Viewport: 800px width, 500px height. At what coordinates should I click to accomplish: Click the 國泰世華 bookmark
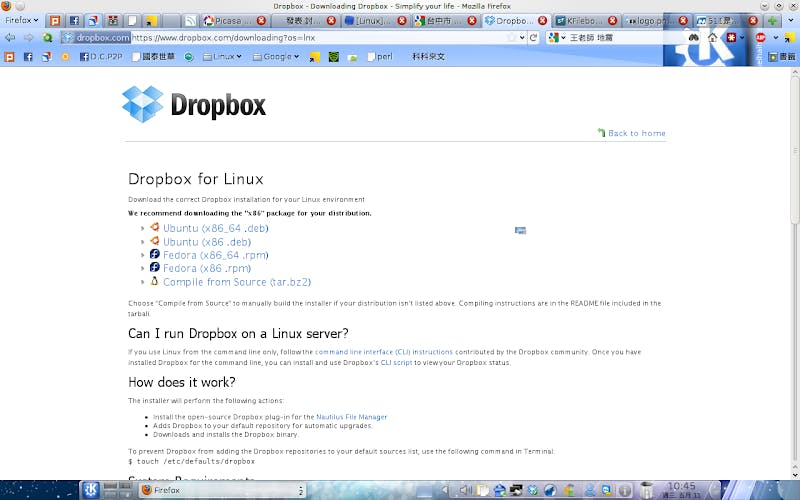(153, 57)
